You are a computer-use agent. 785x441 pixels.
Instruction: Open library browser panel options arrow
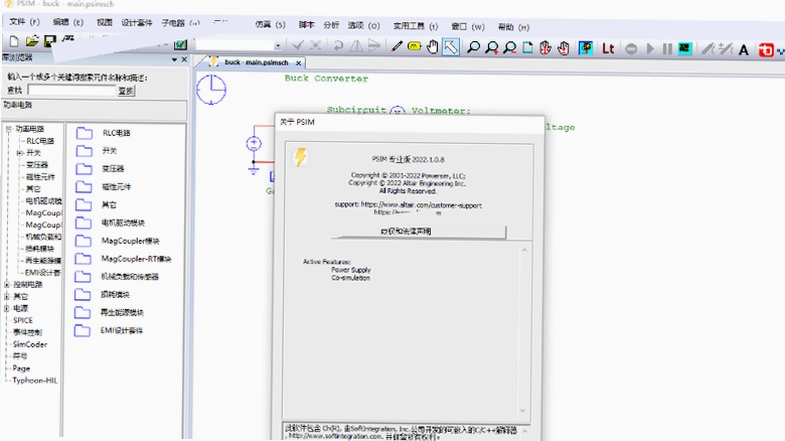(174, 59)
